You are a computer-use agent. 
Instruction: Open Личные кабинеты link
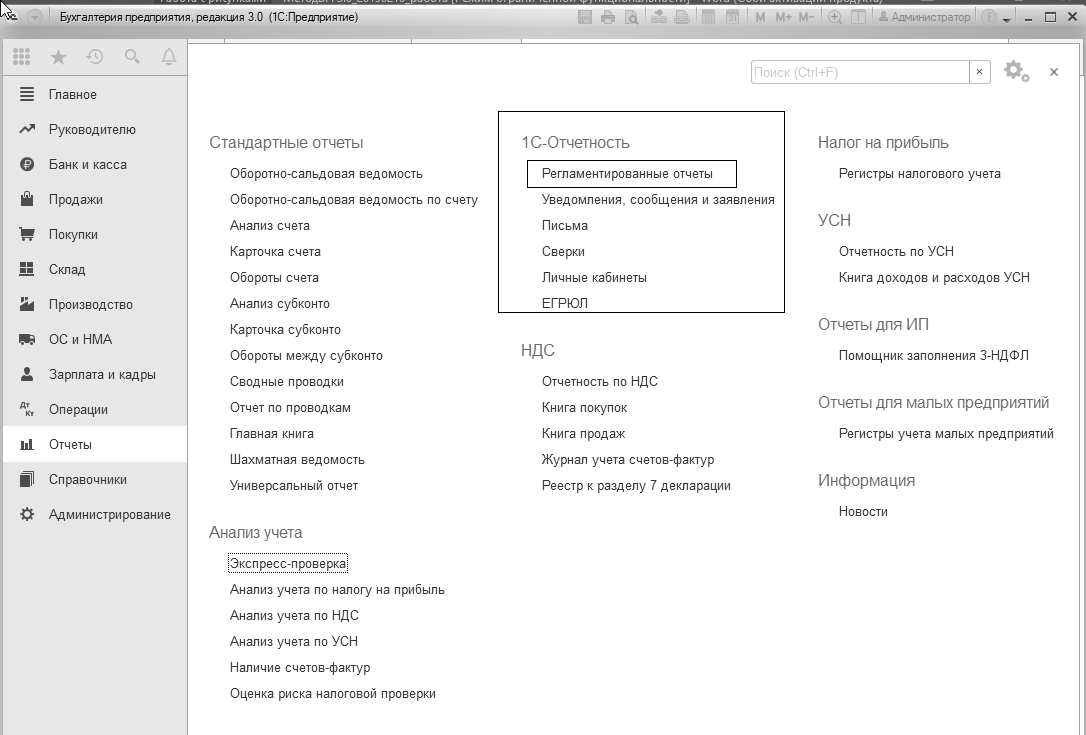tap(594, 278)
